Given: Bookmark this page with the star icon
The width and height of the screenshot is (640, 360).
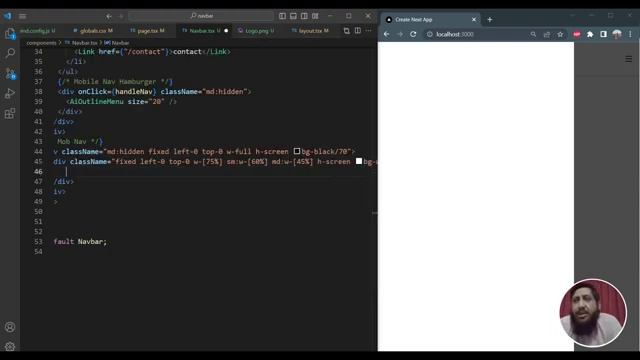Looking at the screenshot, I should click(x=560, y=34).
